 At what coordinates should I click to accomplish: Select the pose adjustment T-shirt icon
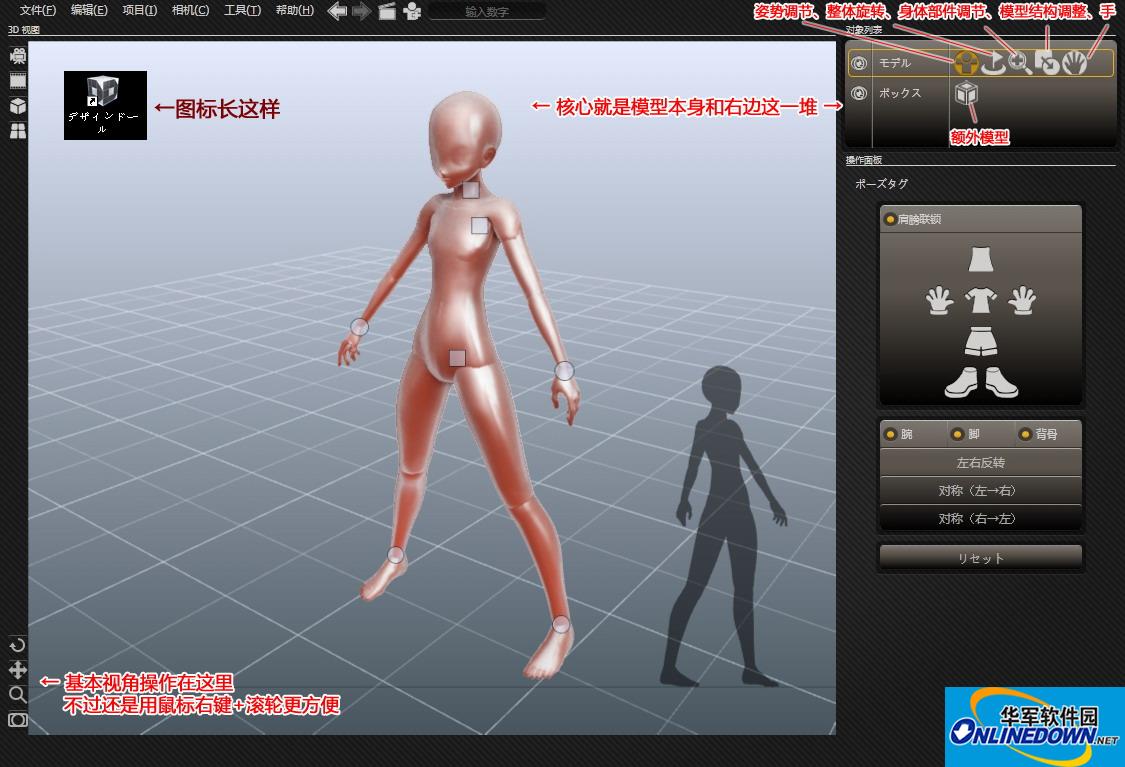[966, 64]
